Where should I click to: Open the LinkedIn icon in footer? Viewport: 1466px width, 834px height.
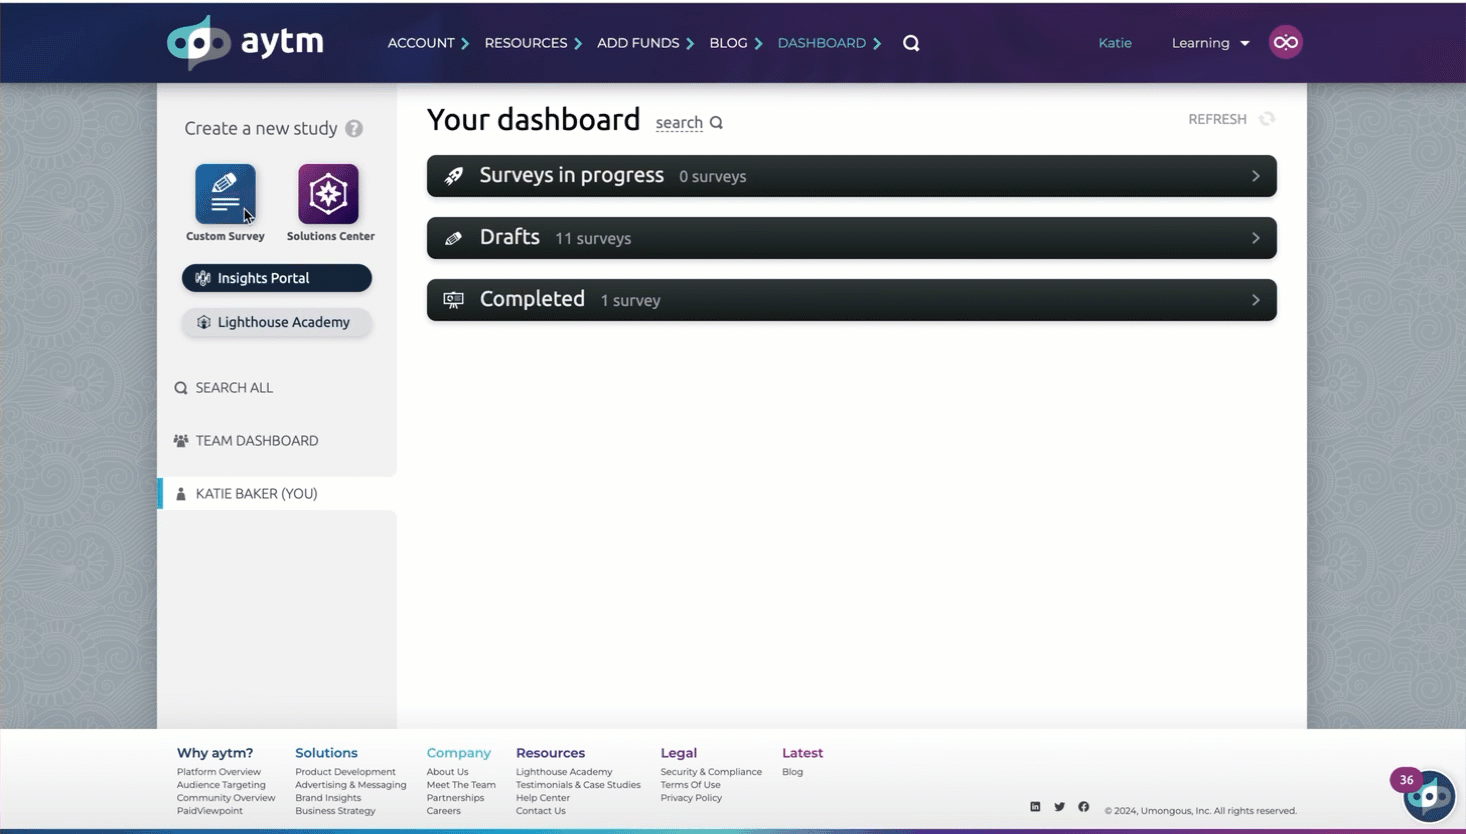[1035, 807]
